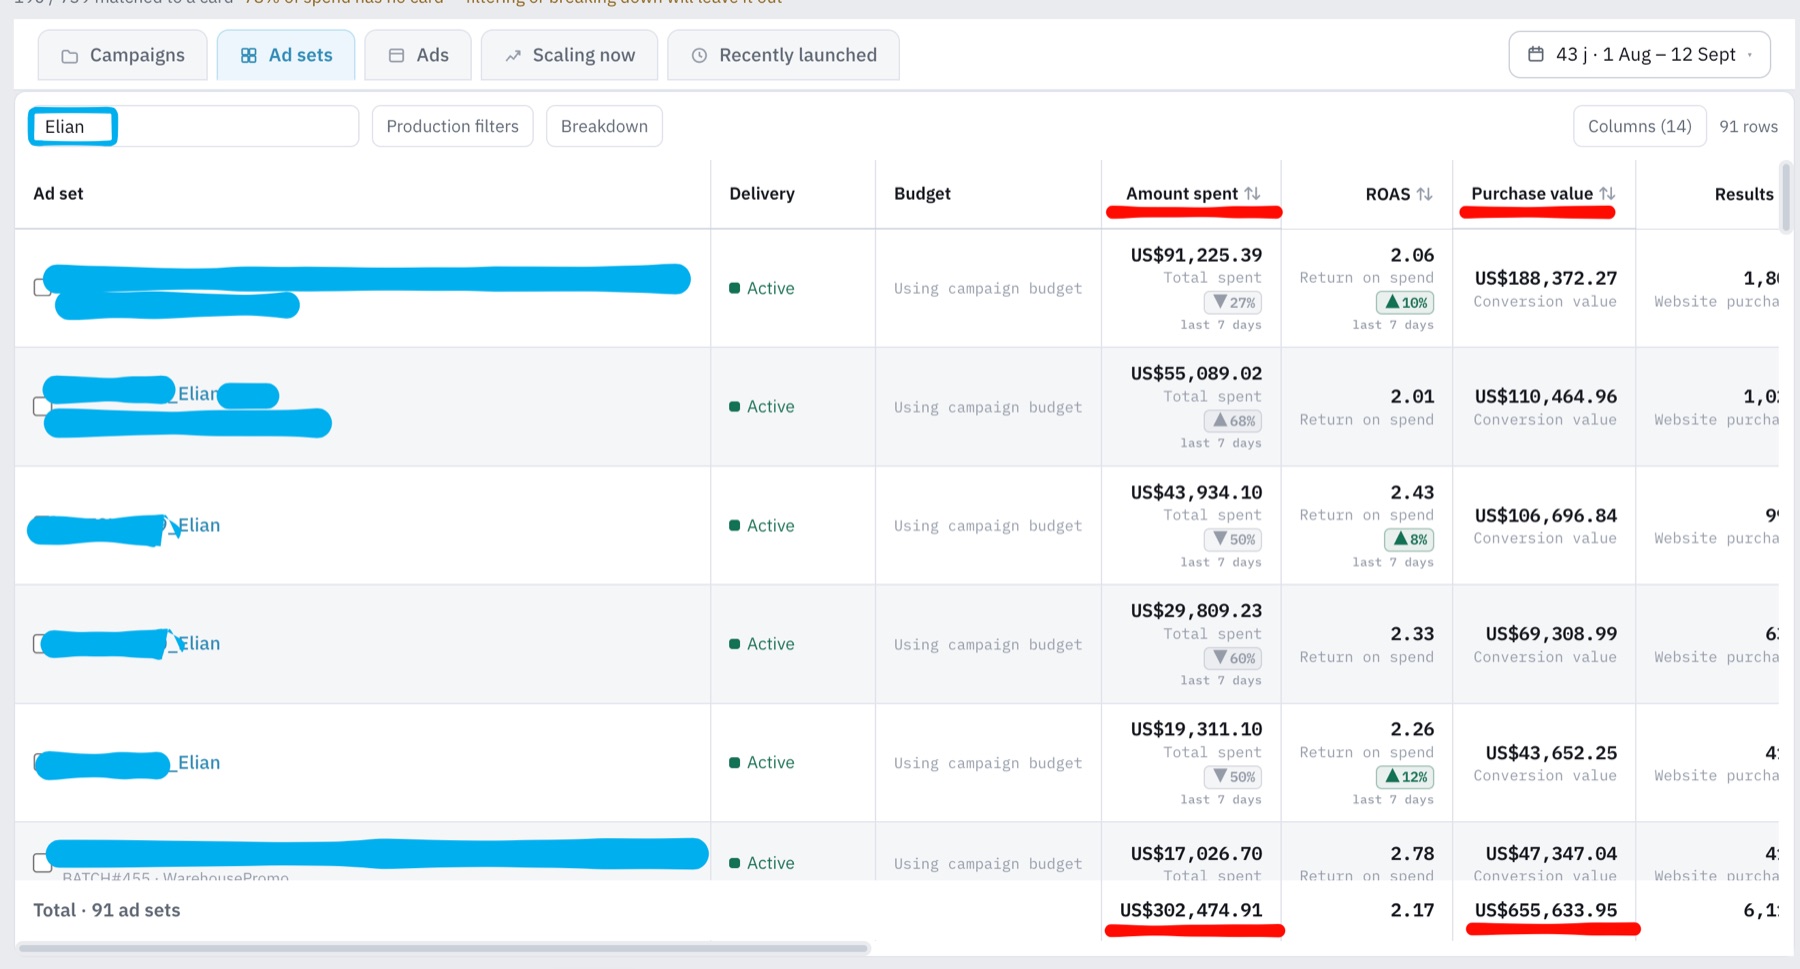Sort by Purchase value arrows icon
Image resolution: width=1800 pixels, height=969 pixels.
[1607, 193]
